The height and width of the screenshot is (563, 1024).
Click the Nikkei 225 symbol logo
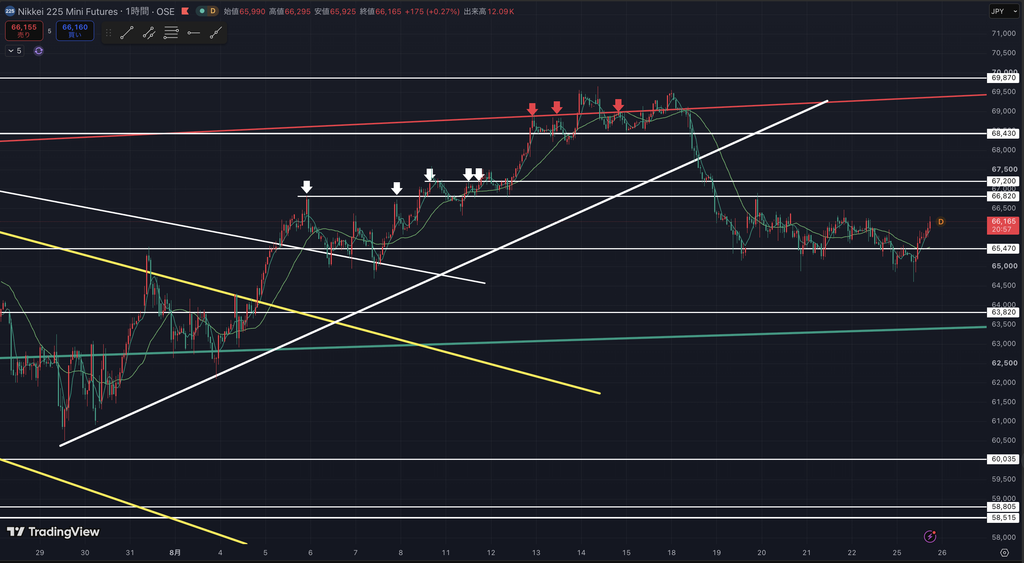[10, 11]
